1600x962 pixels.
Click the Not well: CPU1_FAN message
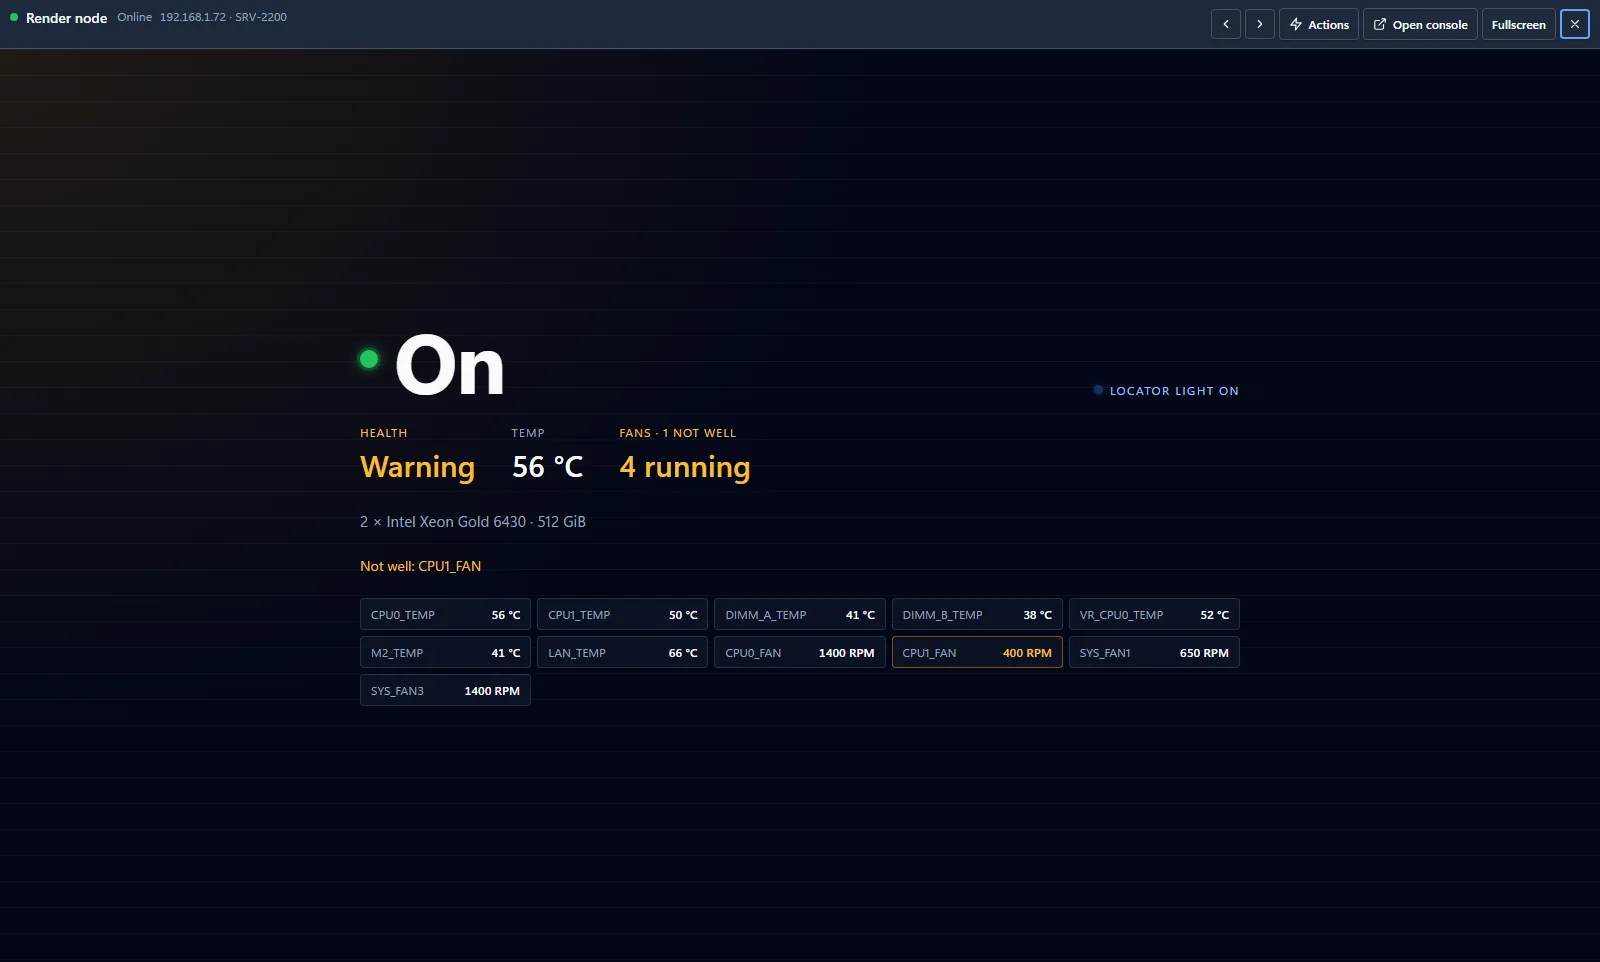pyautogui.click(x=420, y=566)
